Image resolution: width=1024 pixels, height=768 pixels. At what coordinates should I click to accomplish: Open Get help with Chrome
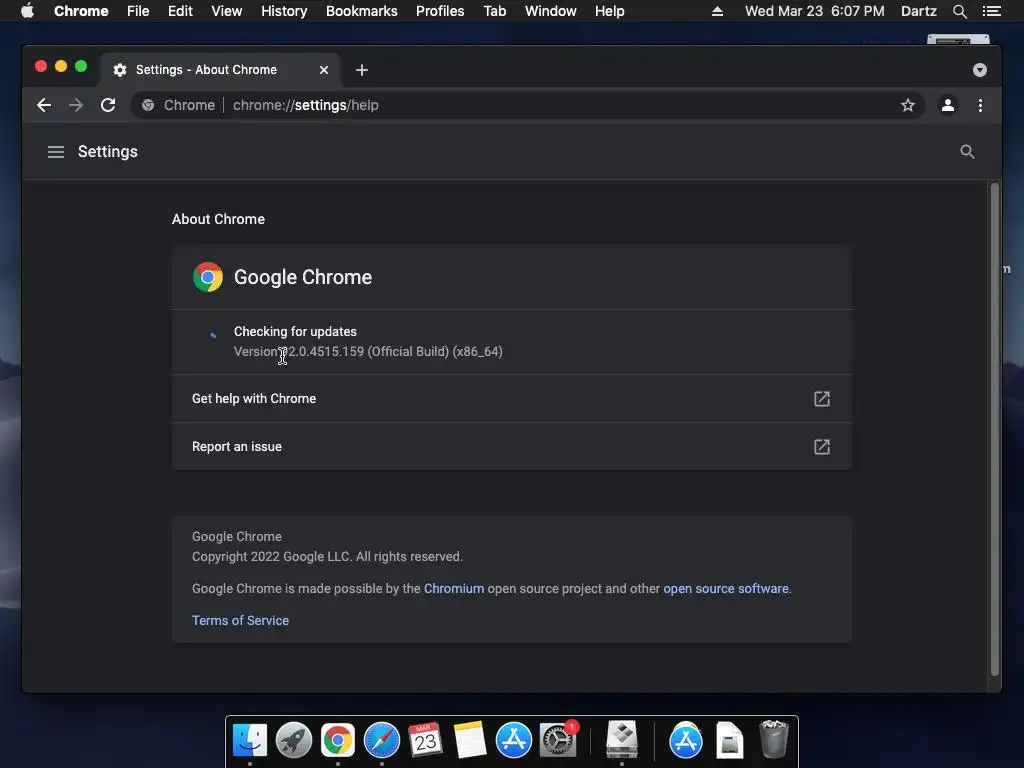pos(512,398)
